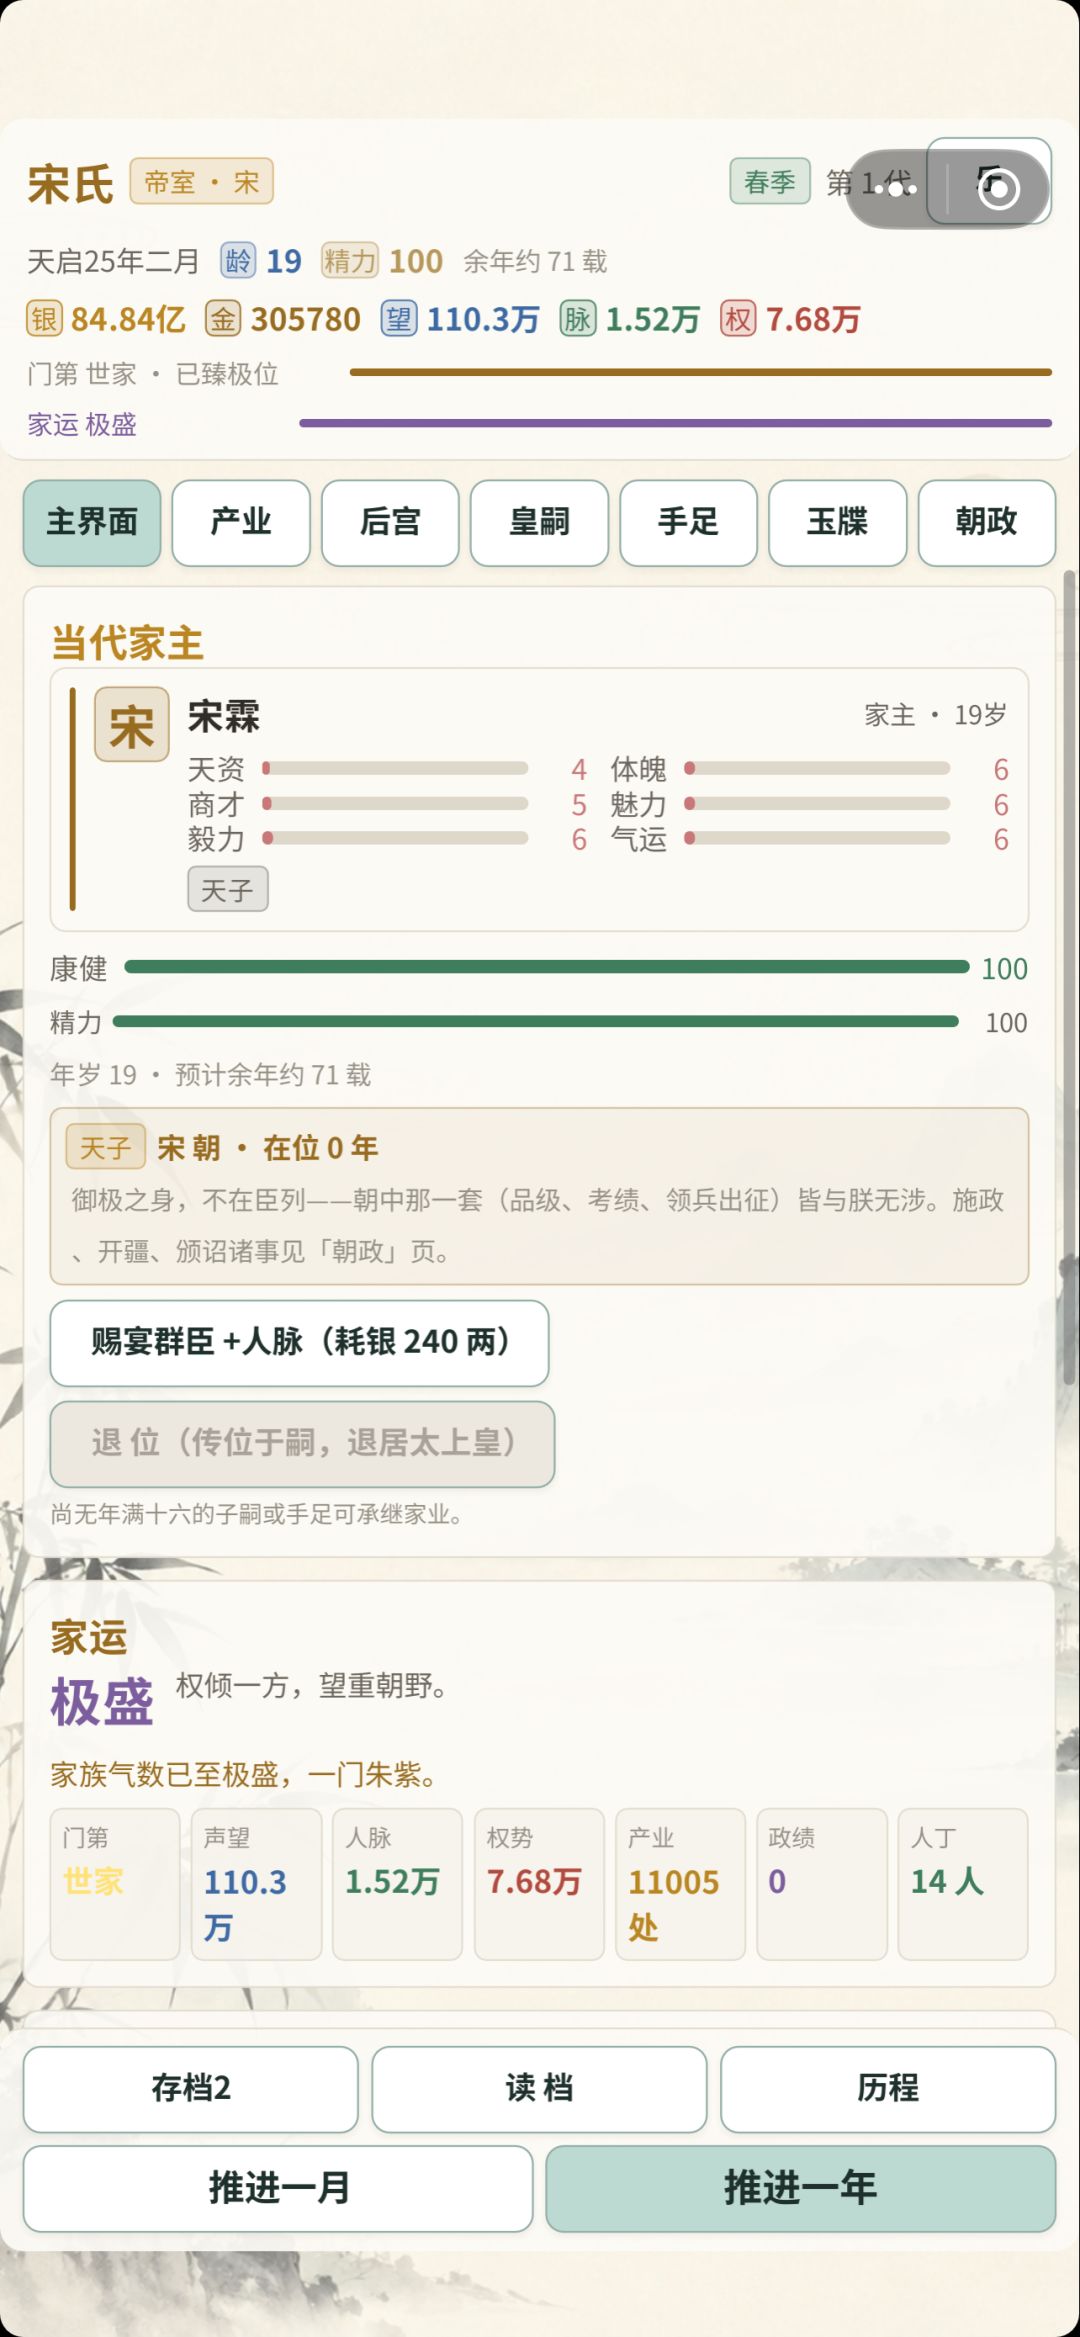
Task: Open the 后宫 tab
Action: (x=390, y=522)
